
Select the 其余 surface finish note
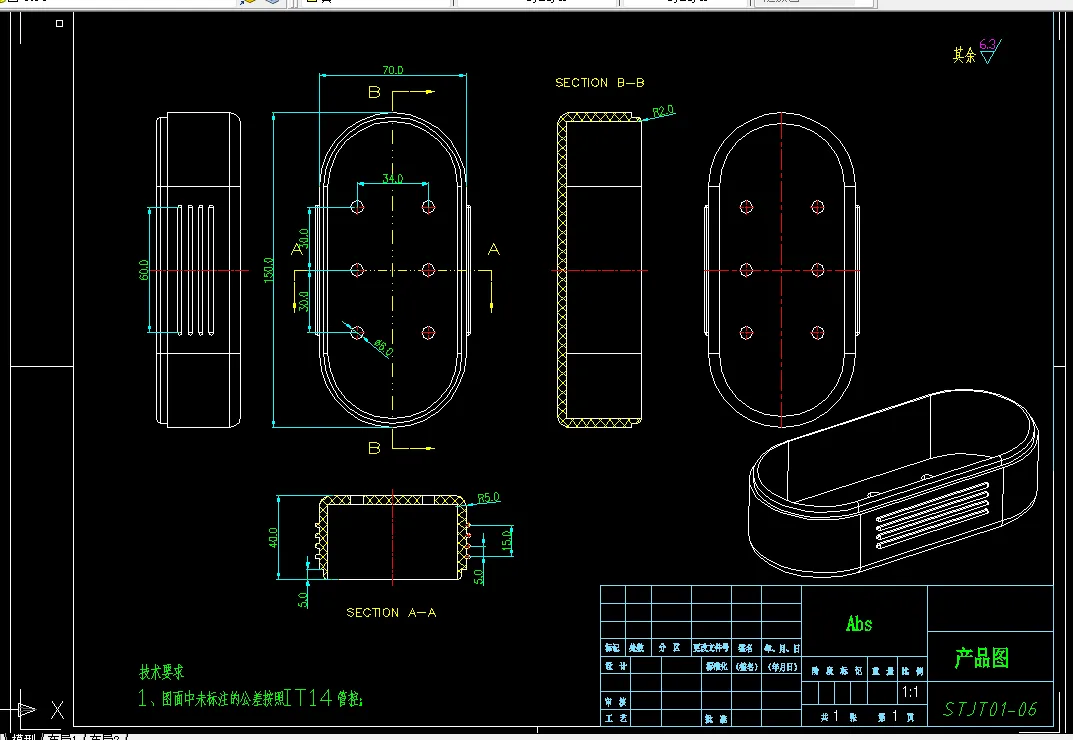964,55
